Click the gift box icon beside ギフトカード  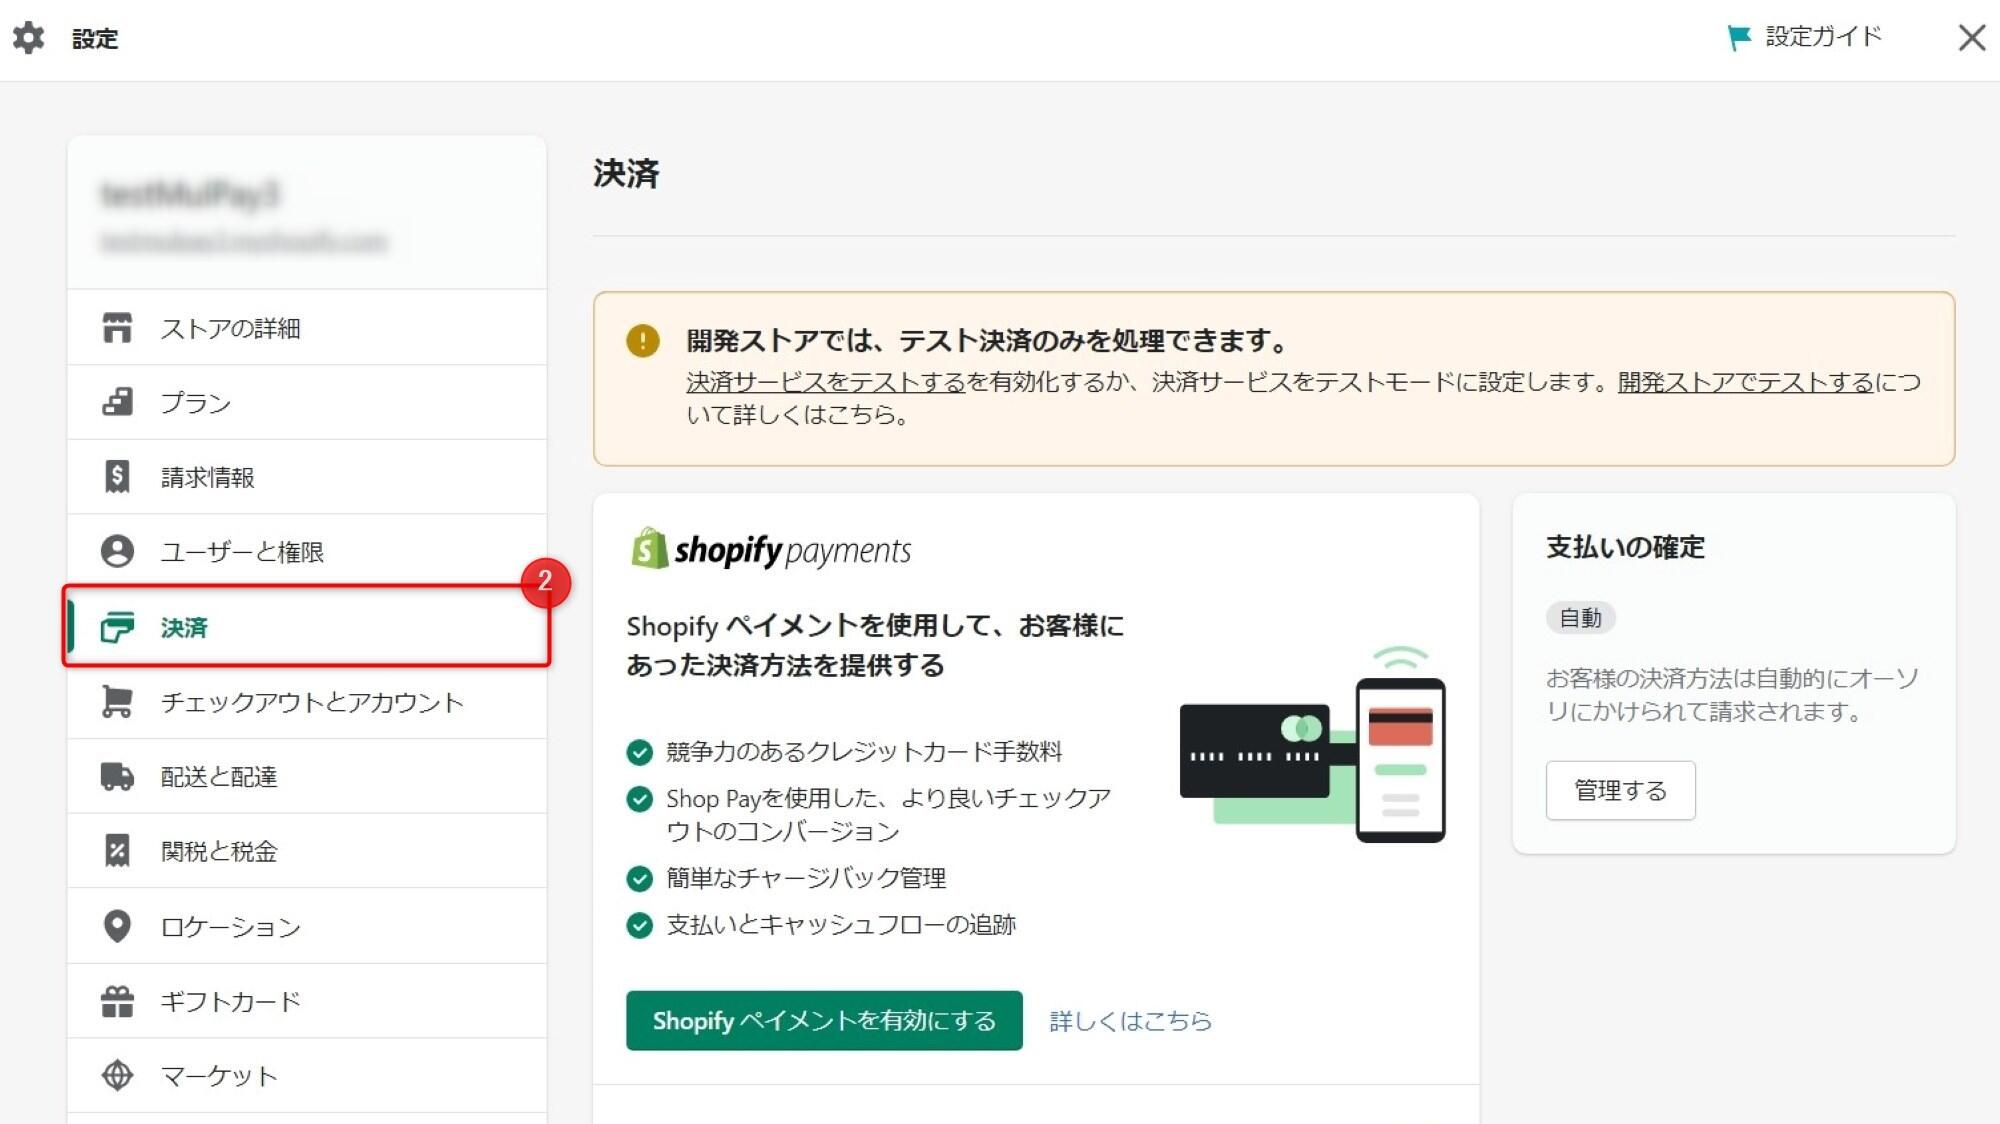(x=118, y=1001)
